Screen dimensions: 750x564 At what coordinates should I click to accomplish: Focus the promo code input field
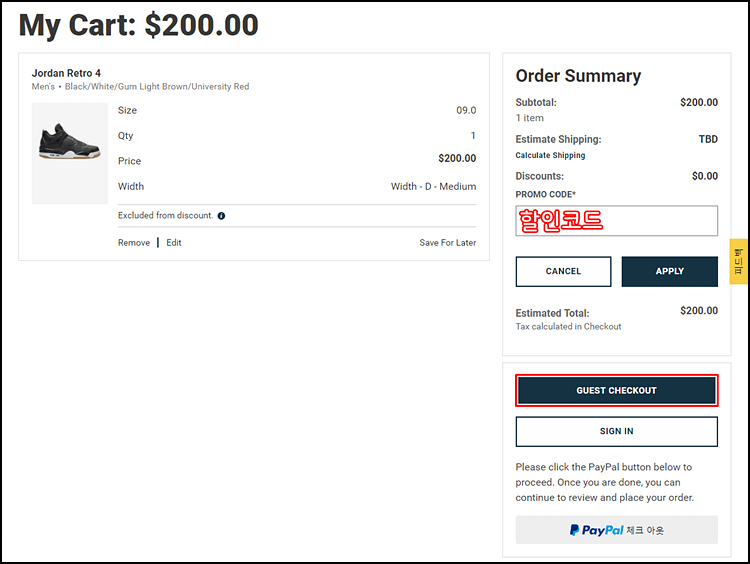[x=617, y=221]
